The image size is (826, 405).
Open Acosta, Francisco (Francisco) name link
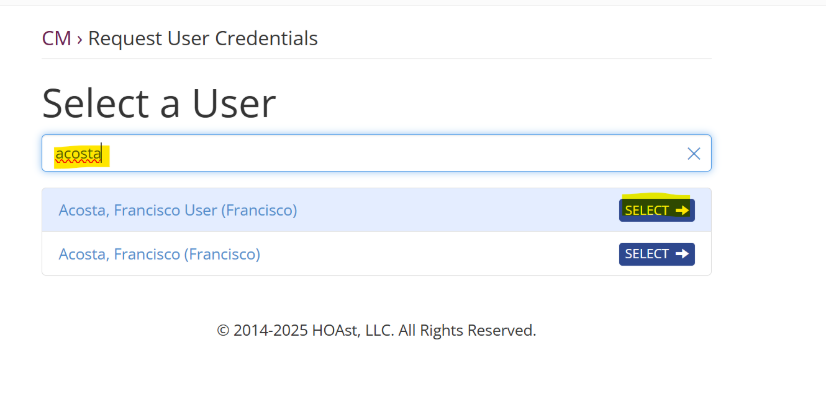[159, 254]
